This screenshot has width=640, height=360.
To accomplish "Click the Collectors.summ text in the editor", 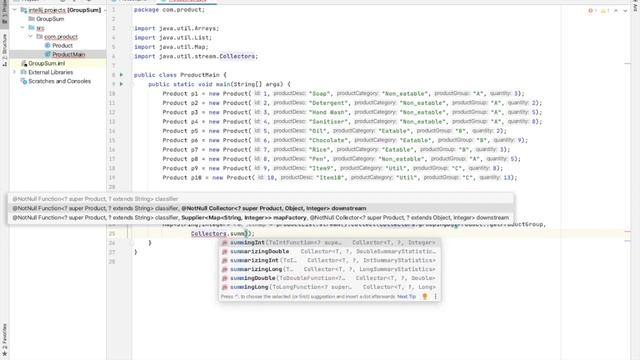I will coord(218,233).
